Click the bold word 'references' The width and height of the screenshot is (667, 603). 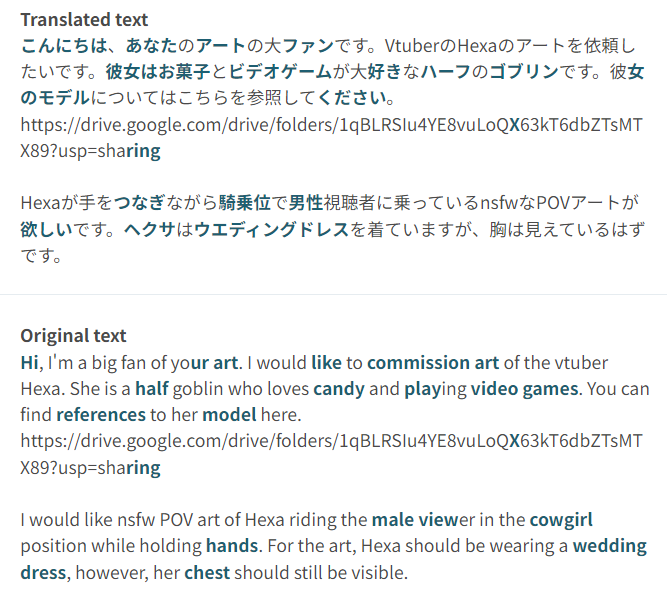pyautogui.click(x=101, y=415)
